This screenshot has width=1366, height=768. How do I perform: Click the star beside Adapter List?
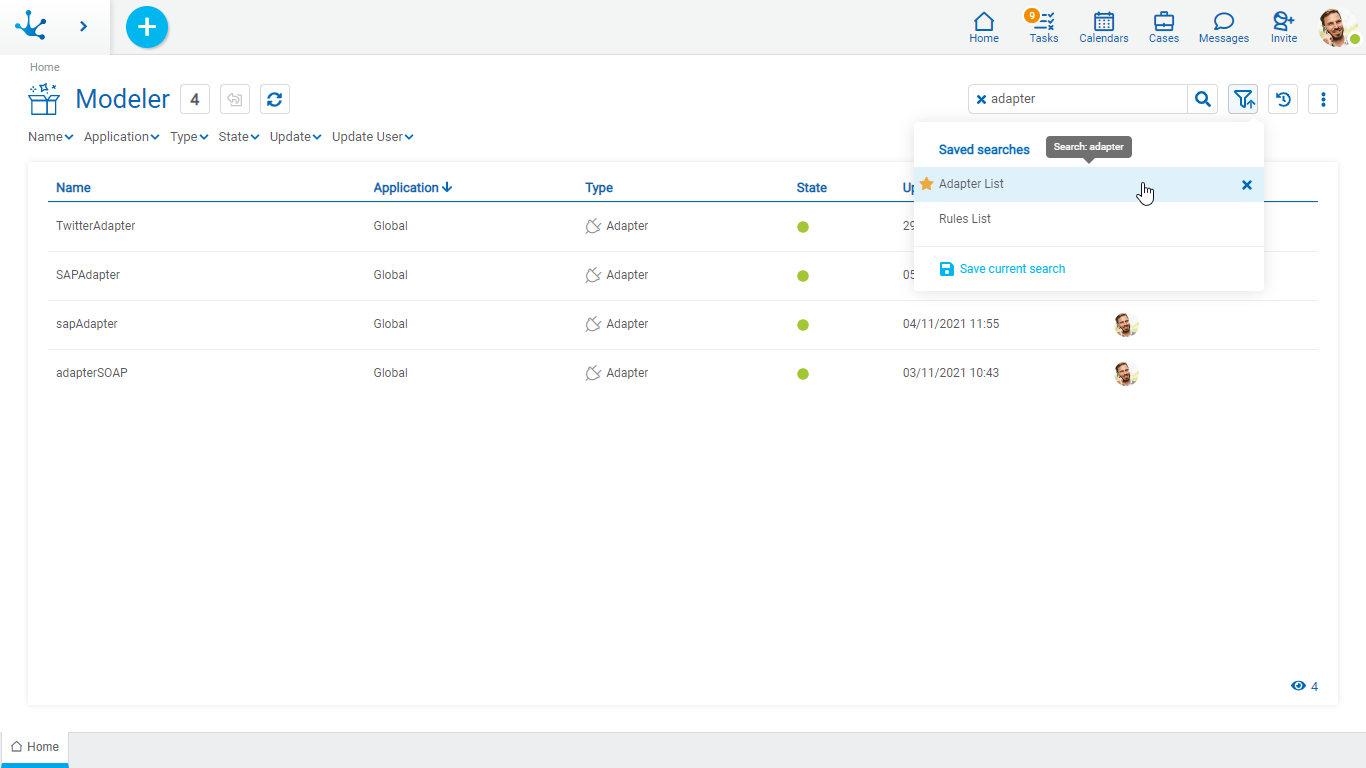click(x=926, y=184)
